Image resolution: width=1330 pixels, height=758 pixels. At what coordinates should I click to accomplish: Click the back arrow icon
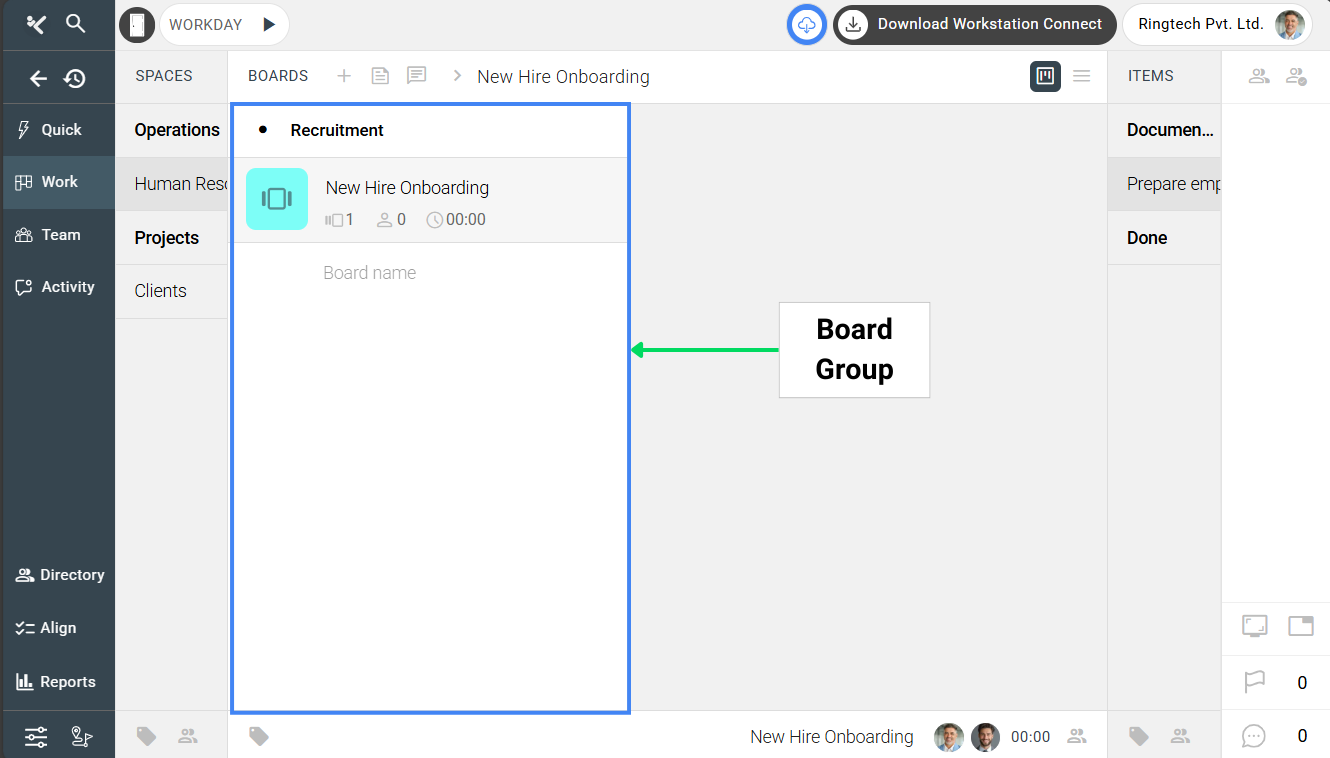pos(38,78)
